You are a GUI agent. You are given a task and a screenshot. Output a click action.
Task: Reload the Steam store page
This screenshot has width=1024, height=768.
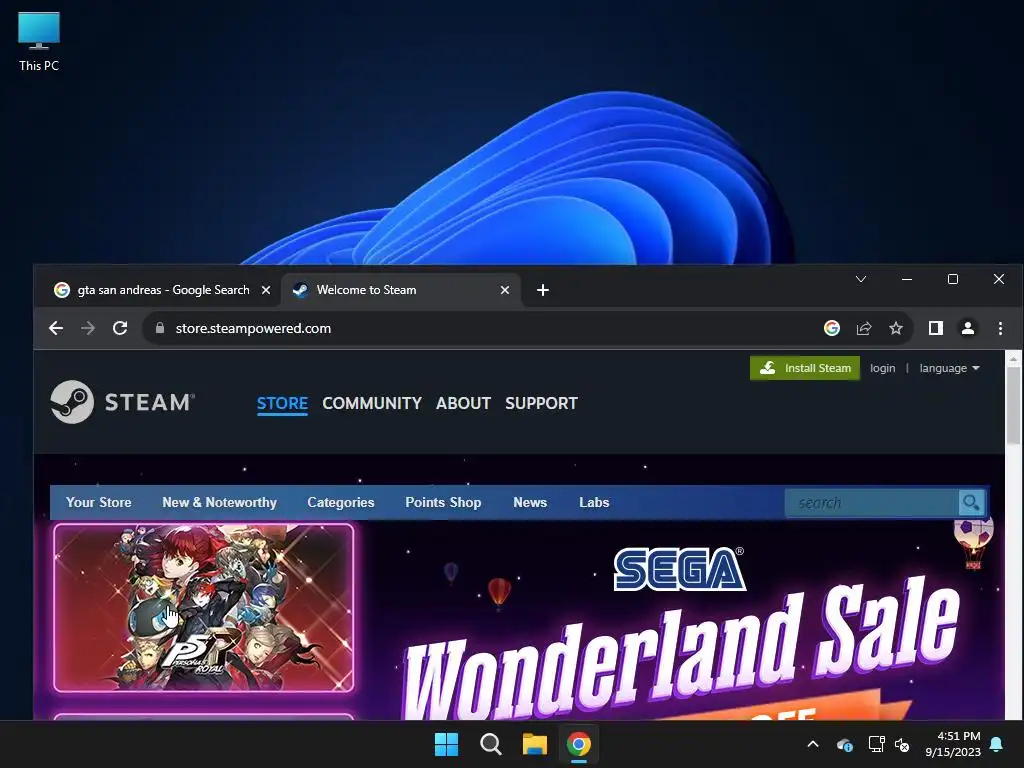pyautogui.click(x=120, y=328)
